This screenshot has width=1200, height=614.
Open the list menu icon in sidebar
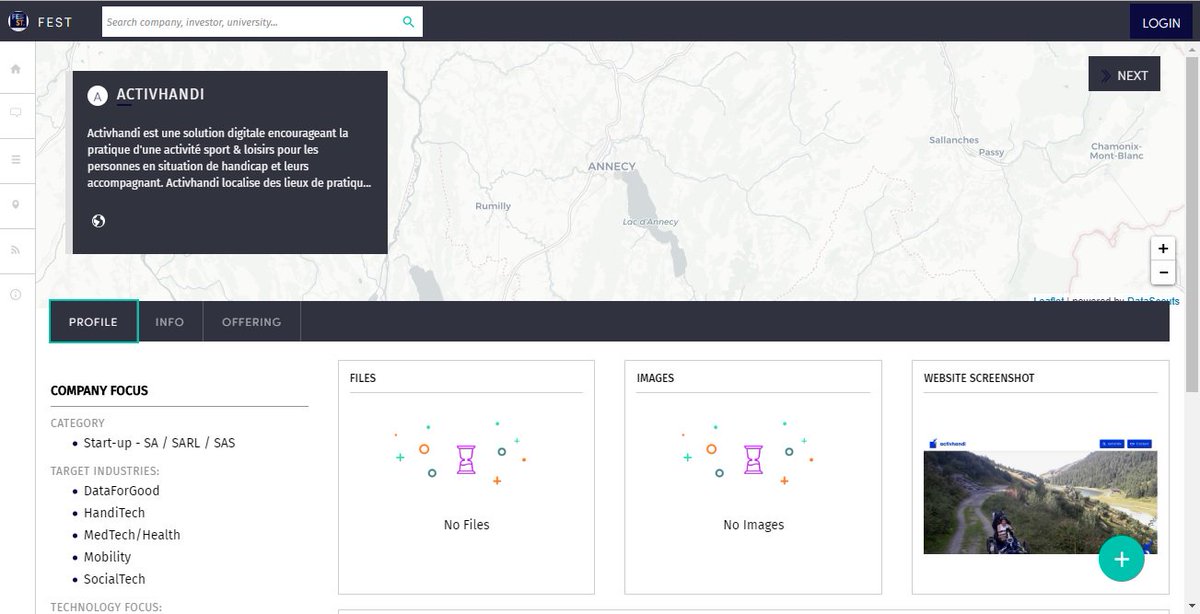(15, 159)
